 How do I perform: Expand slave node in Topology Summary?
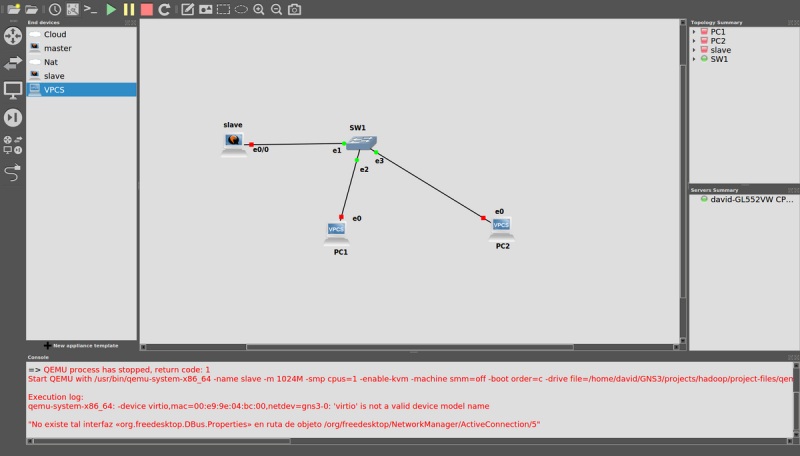[694, 50]
